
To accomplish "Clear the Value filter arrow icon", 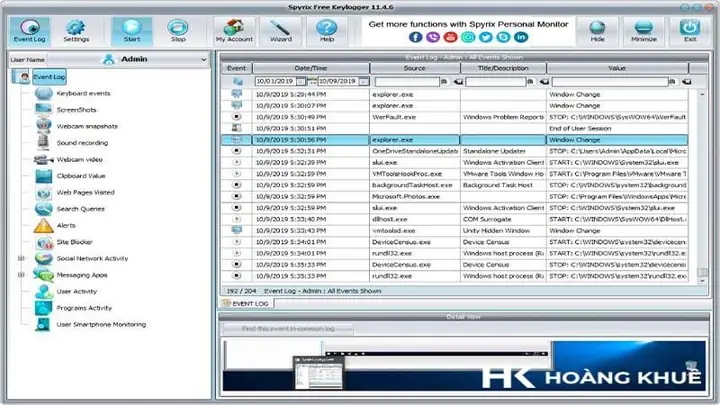I will point(686,82).
